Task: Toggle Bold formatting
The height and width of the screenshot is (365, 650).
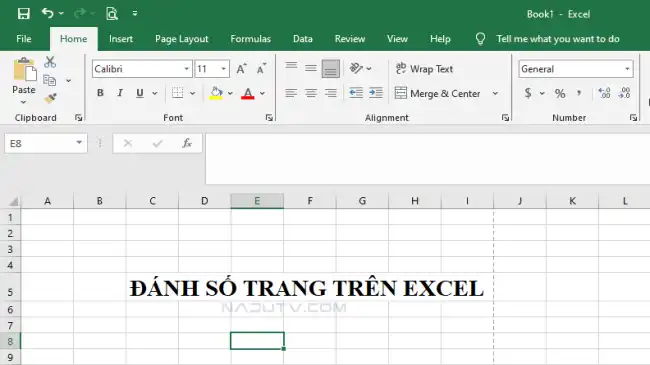Action: click(100, 93)
